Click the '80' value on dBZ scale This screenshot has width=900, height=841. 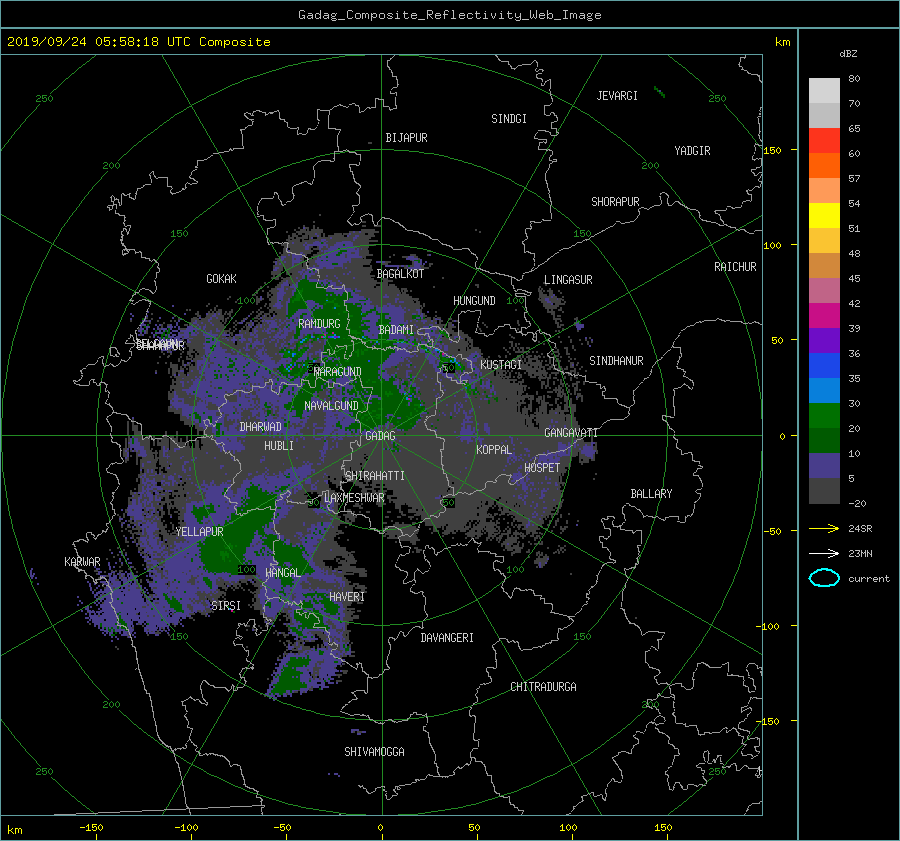point(854,79)
